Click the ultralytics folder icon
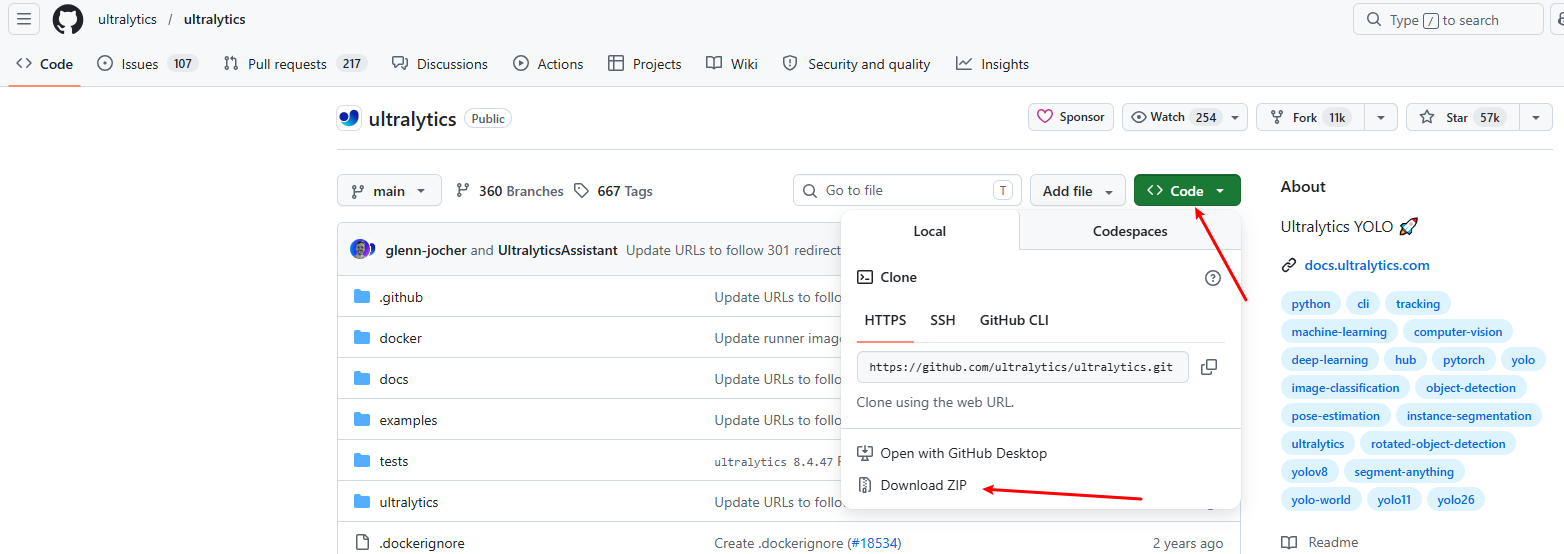The width and height of the screenshot is (1564, 554). tap(362, 502)
